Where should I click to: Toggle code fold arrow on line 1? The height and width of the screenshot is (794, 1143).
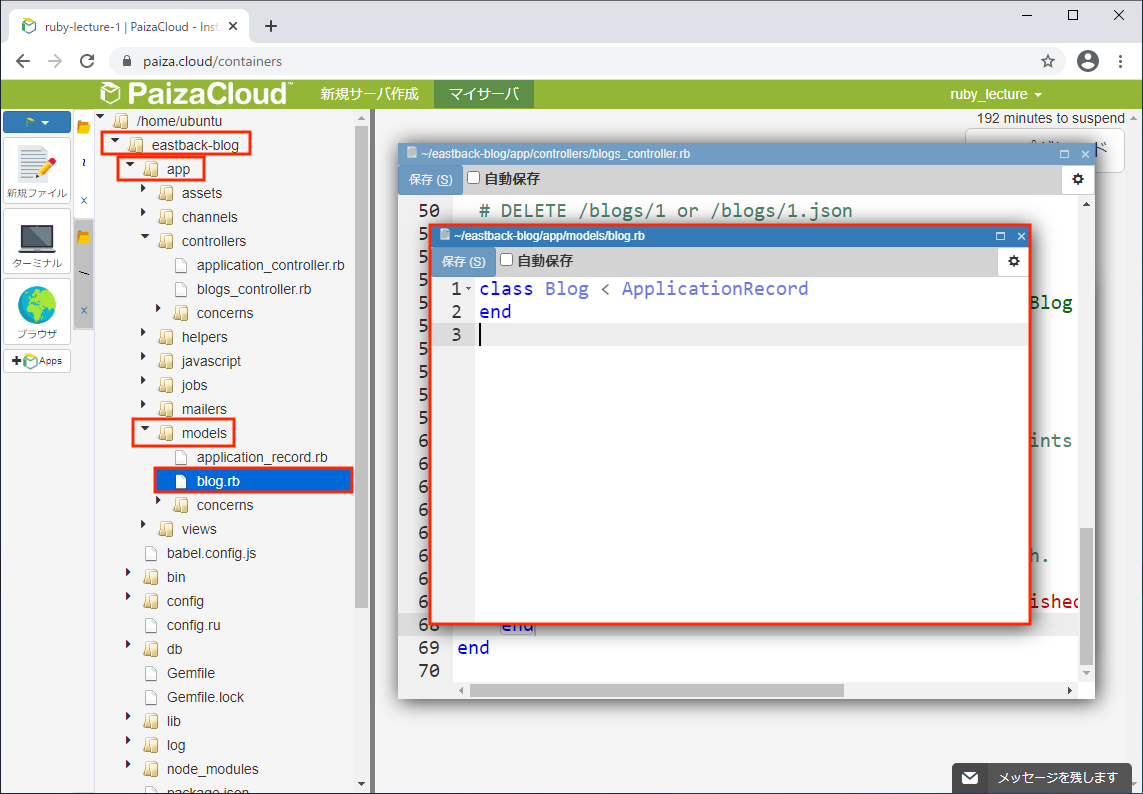[x=468, y=289]
